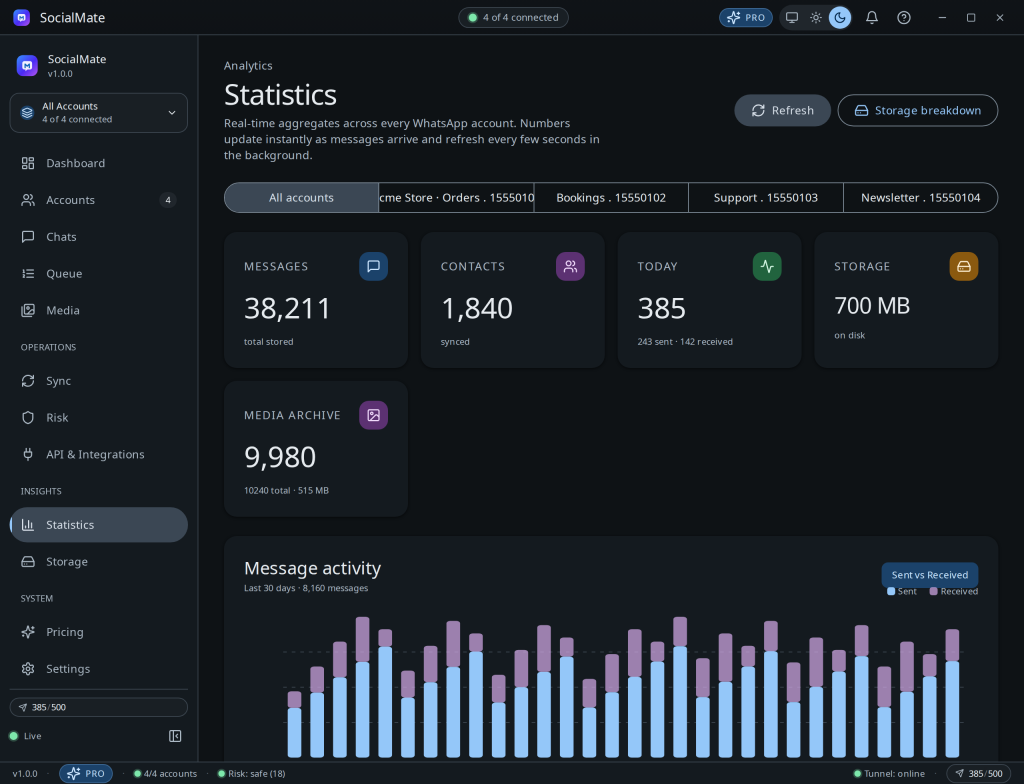Click the Messages card chat icon

tap(374, 267)
